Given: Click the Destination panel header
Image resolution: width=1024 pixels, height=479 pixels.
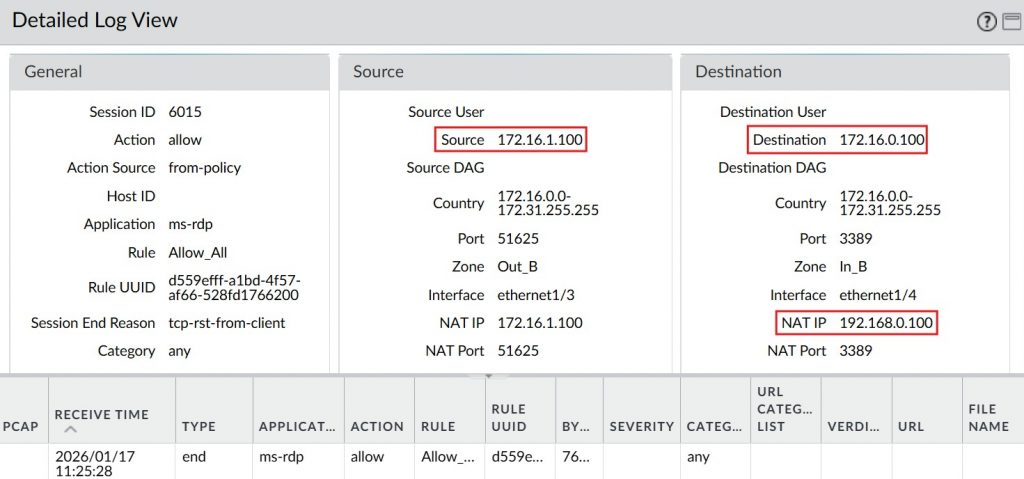Looking at the screenshot, I should point(851,72).
